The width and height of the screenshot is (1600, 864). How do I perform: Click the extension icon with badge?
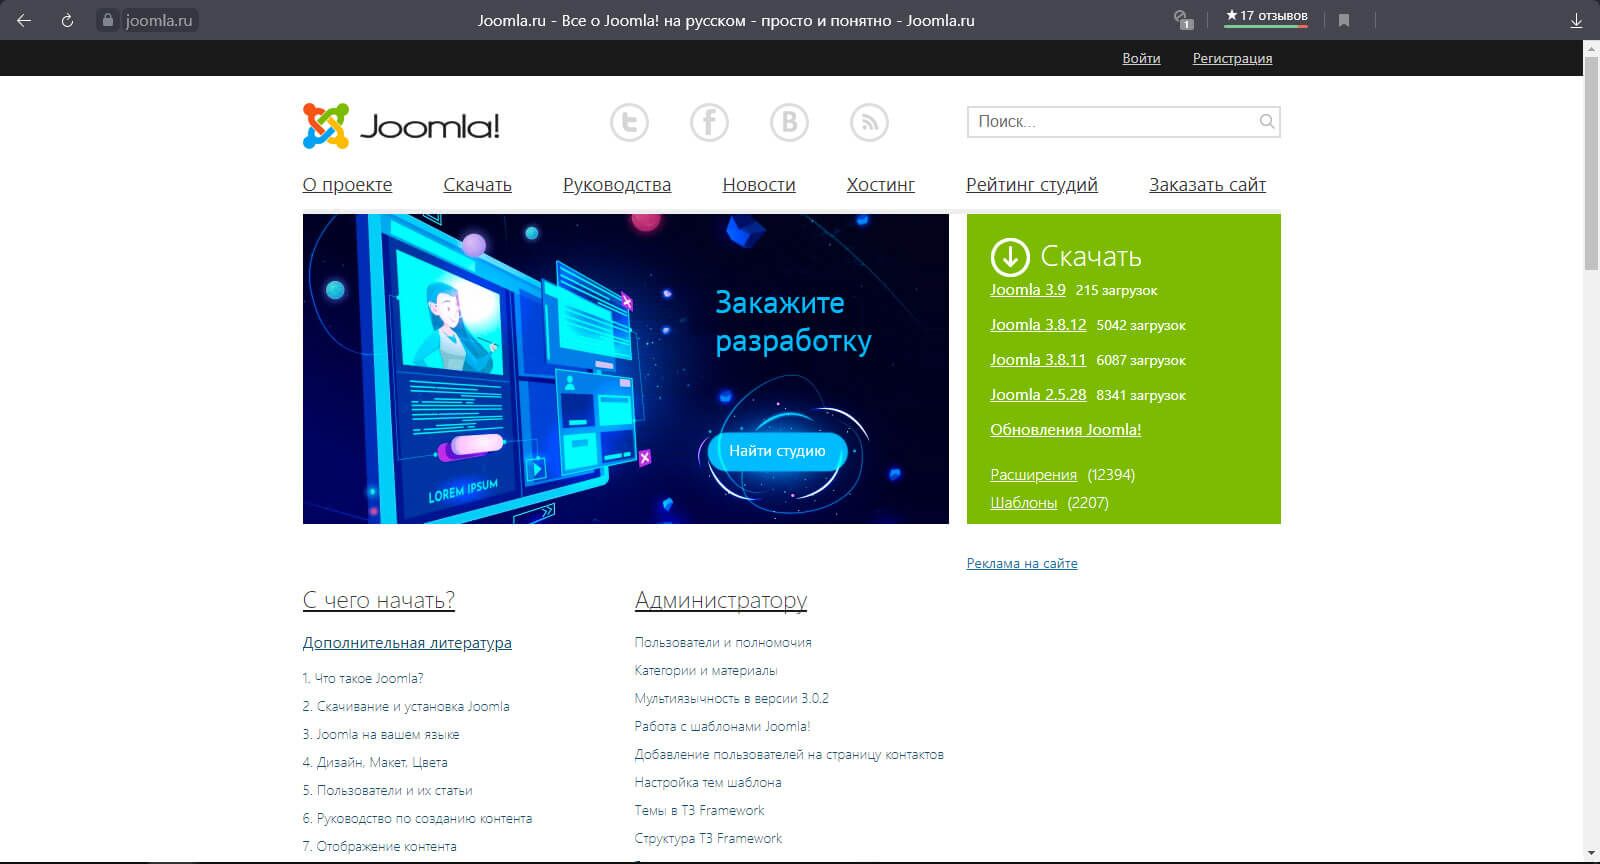click(x=1183, y=20)
